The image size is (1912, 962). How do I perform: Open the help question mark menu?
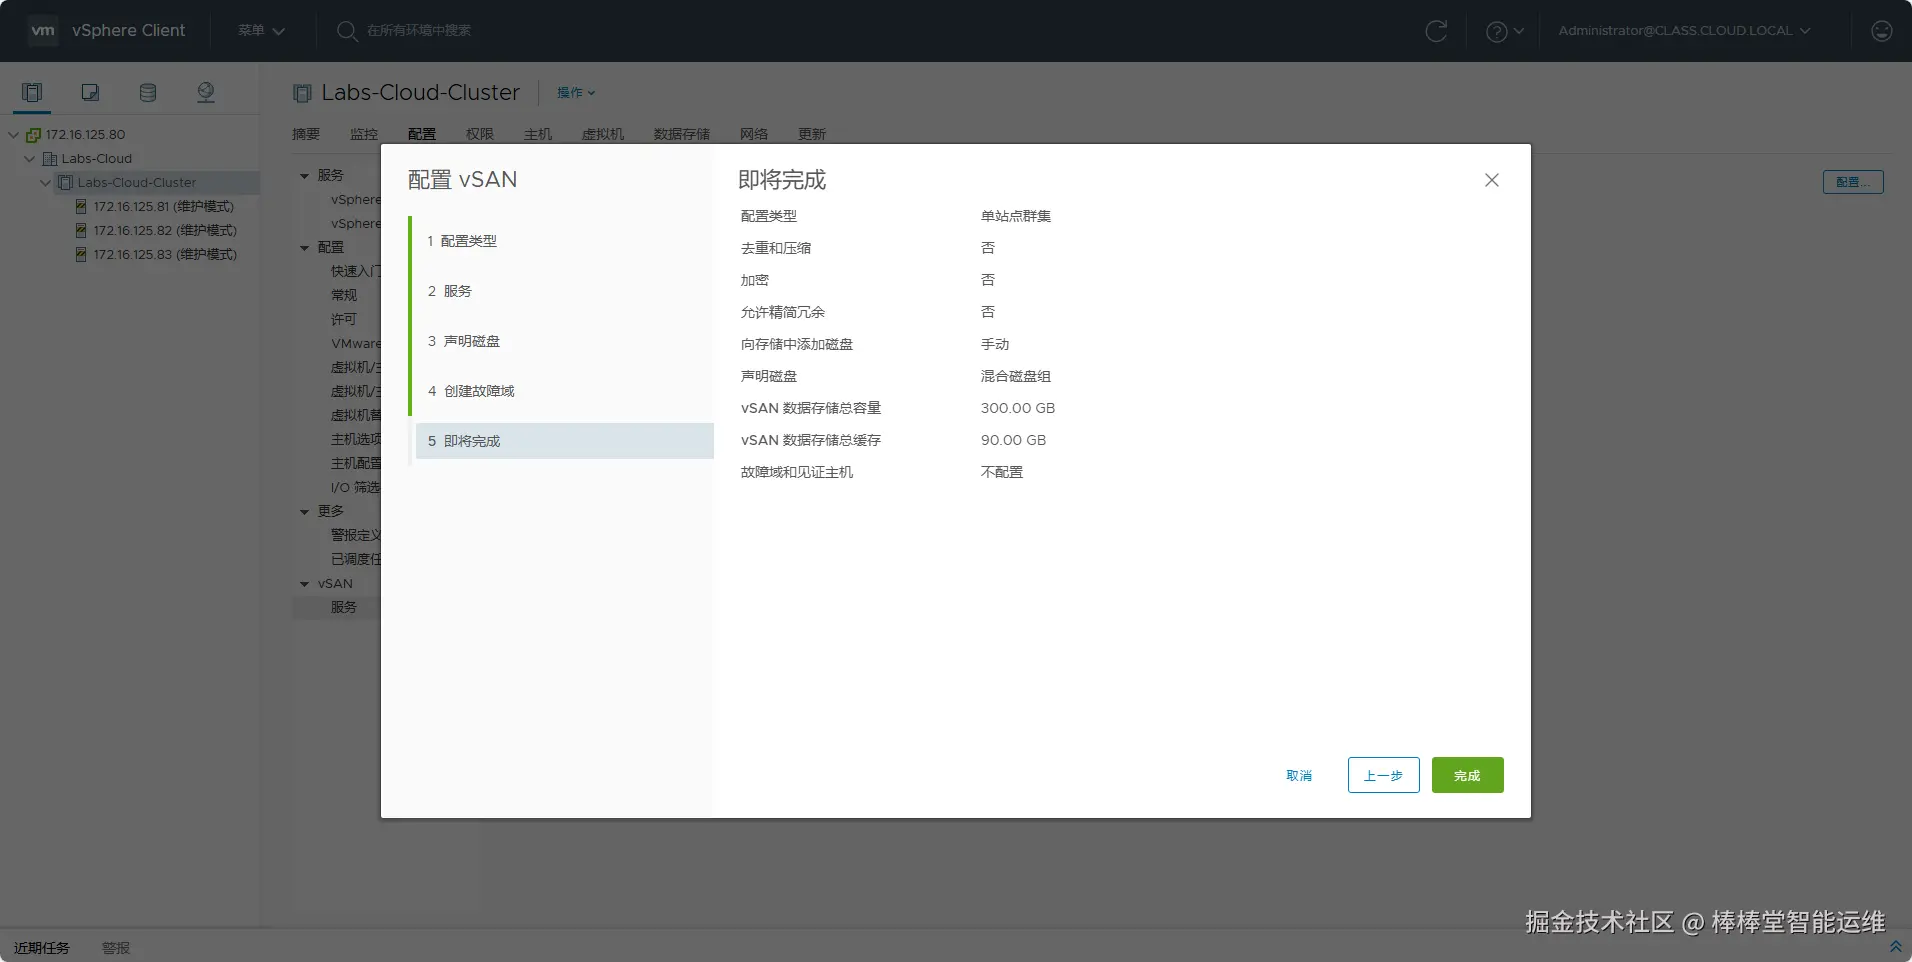click(x=1504, y=31)
